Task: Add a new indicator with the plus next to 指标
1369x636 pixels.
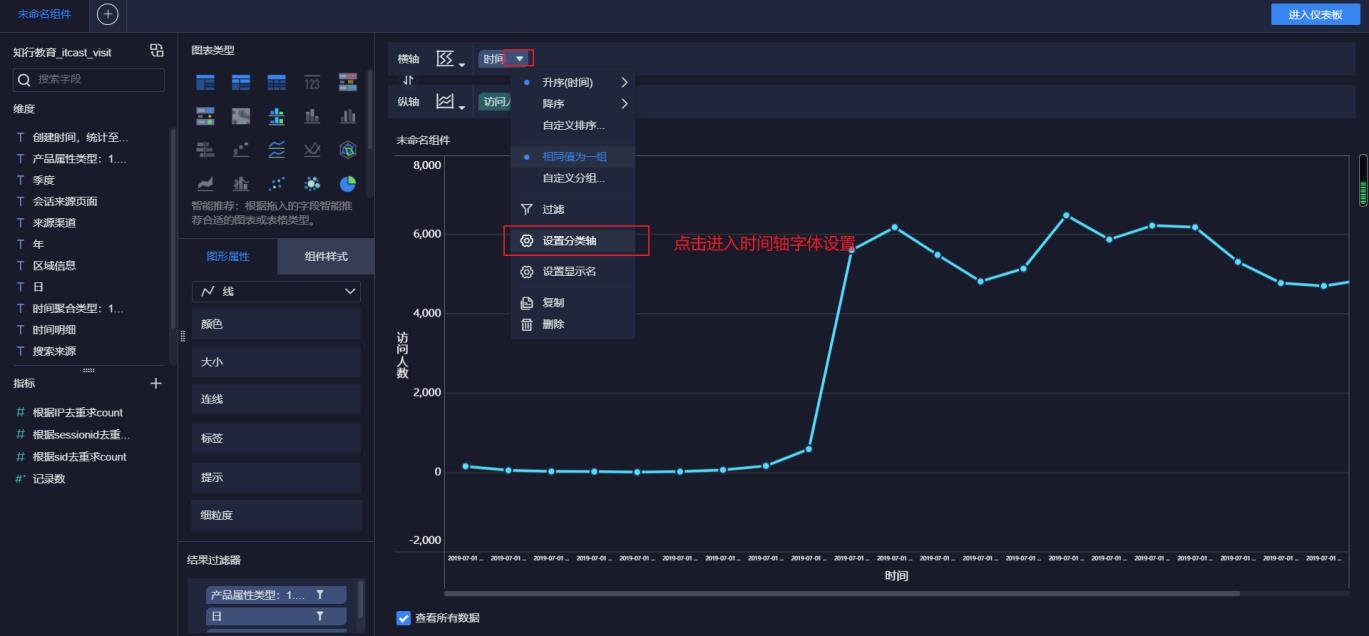Action: [x=156, y=383]
